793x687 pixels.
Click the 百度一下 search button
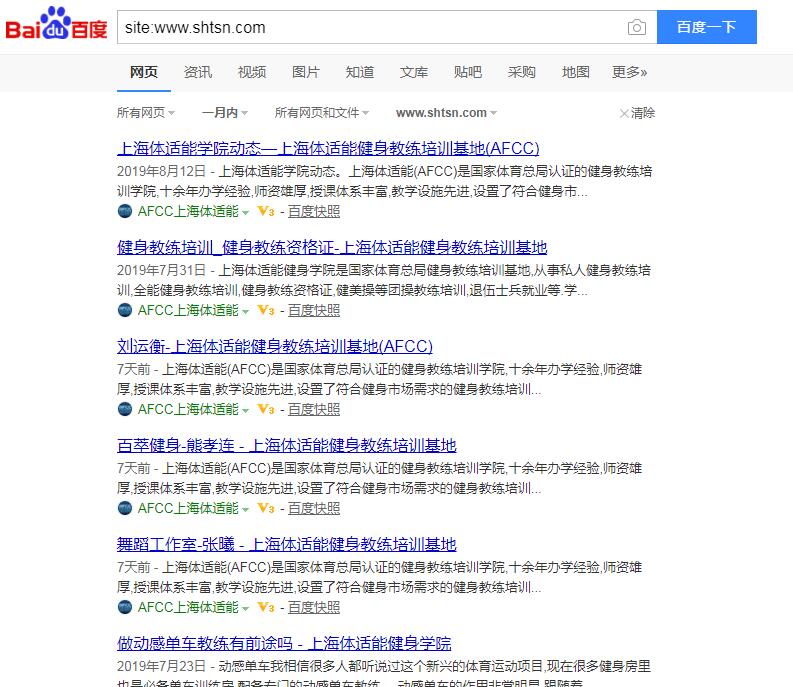pos(707,27)
